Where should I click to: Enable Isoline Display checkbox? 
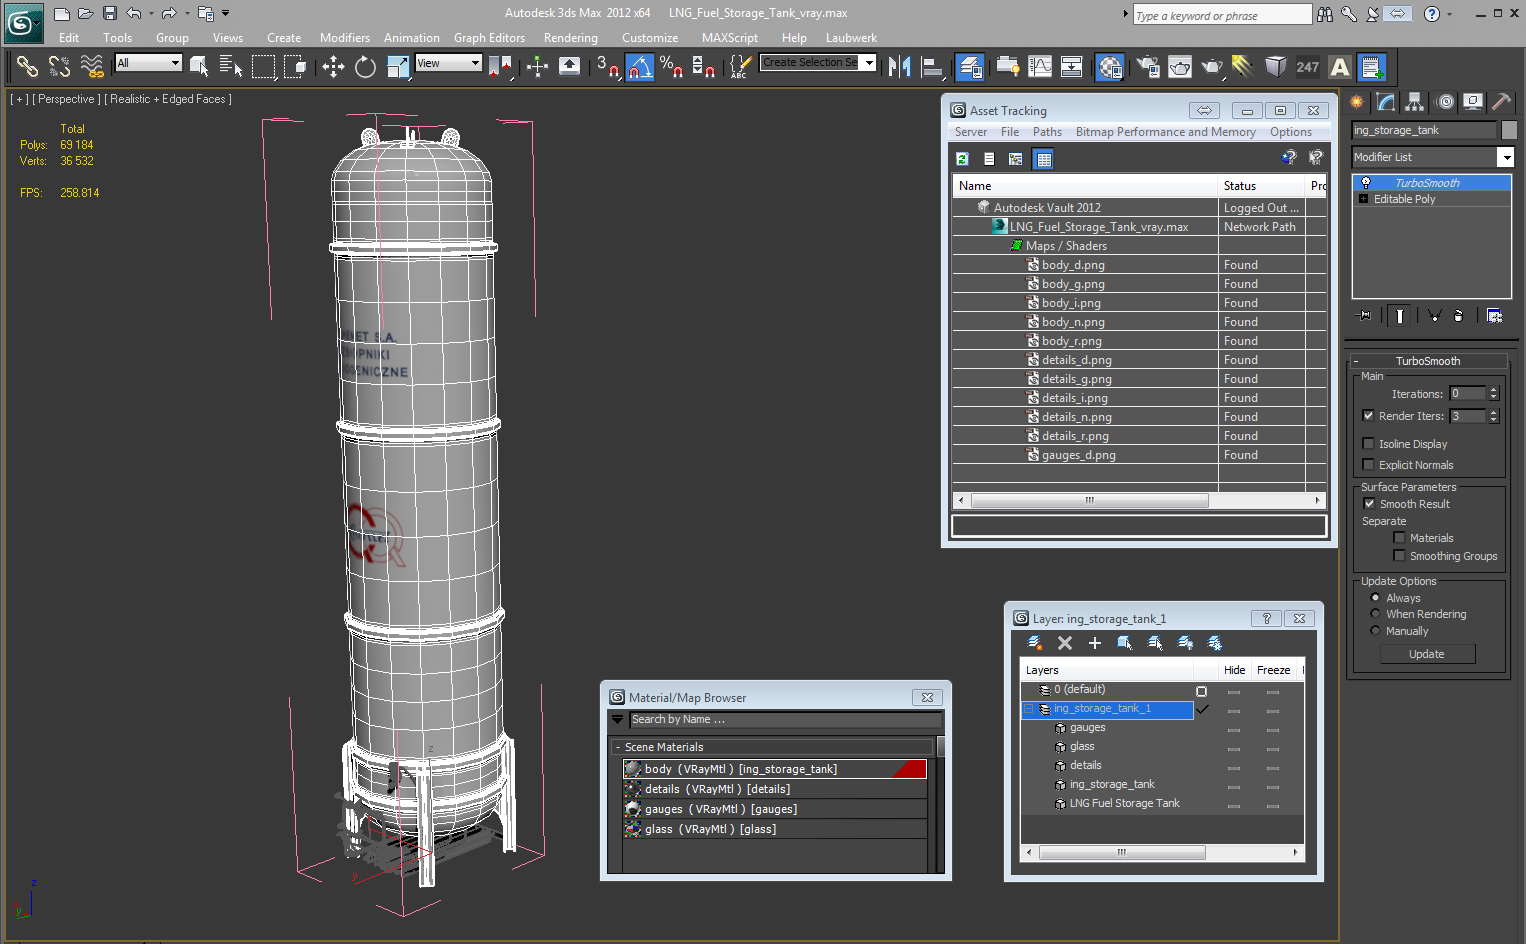(1368, 444)
